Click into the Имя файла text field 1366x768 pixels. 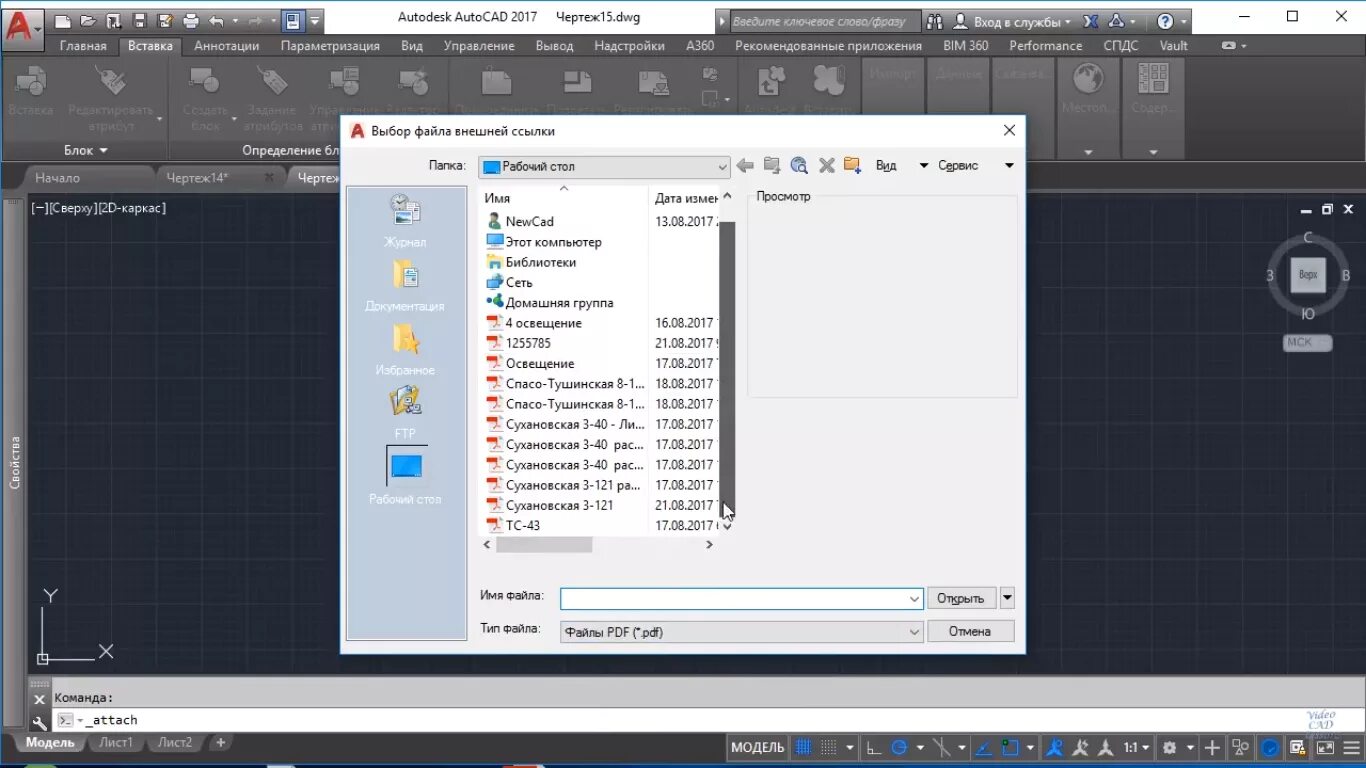[733, 598]
